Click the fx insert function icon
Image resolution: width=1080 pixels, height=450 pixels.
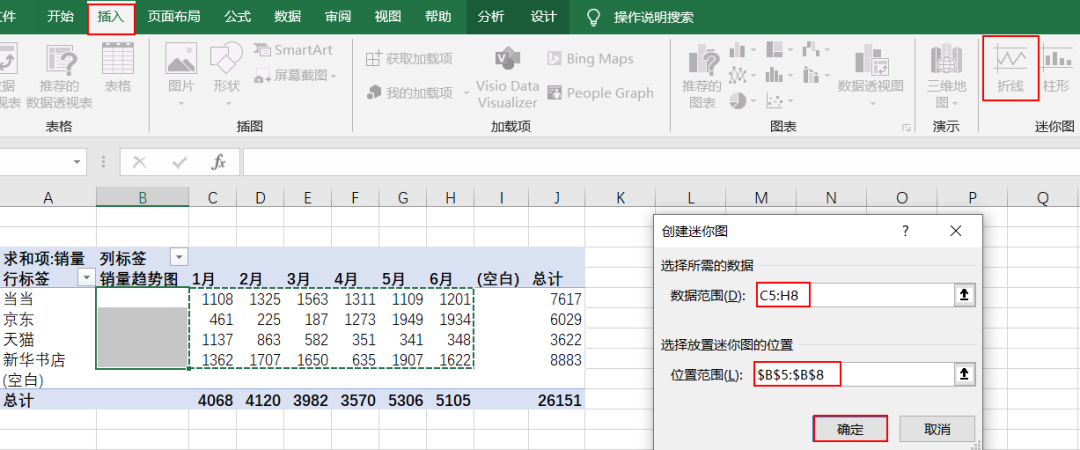tap(218, 162)
